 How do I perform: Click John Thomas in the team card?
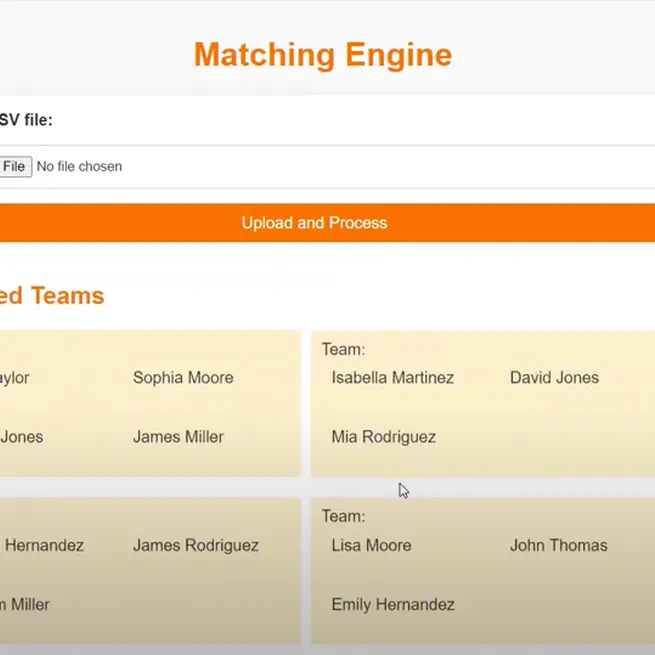[558, 546]
